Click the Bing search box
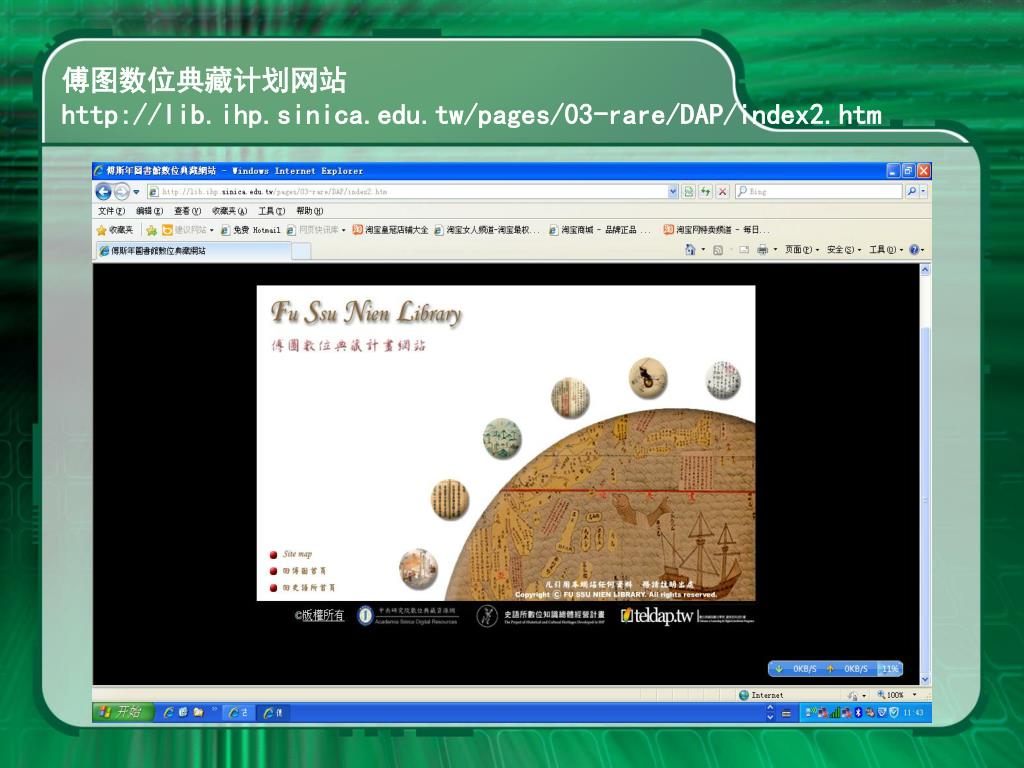 818,191
